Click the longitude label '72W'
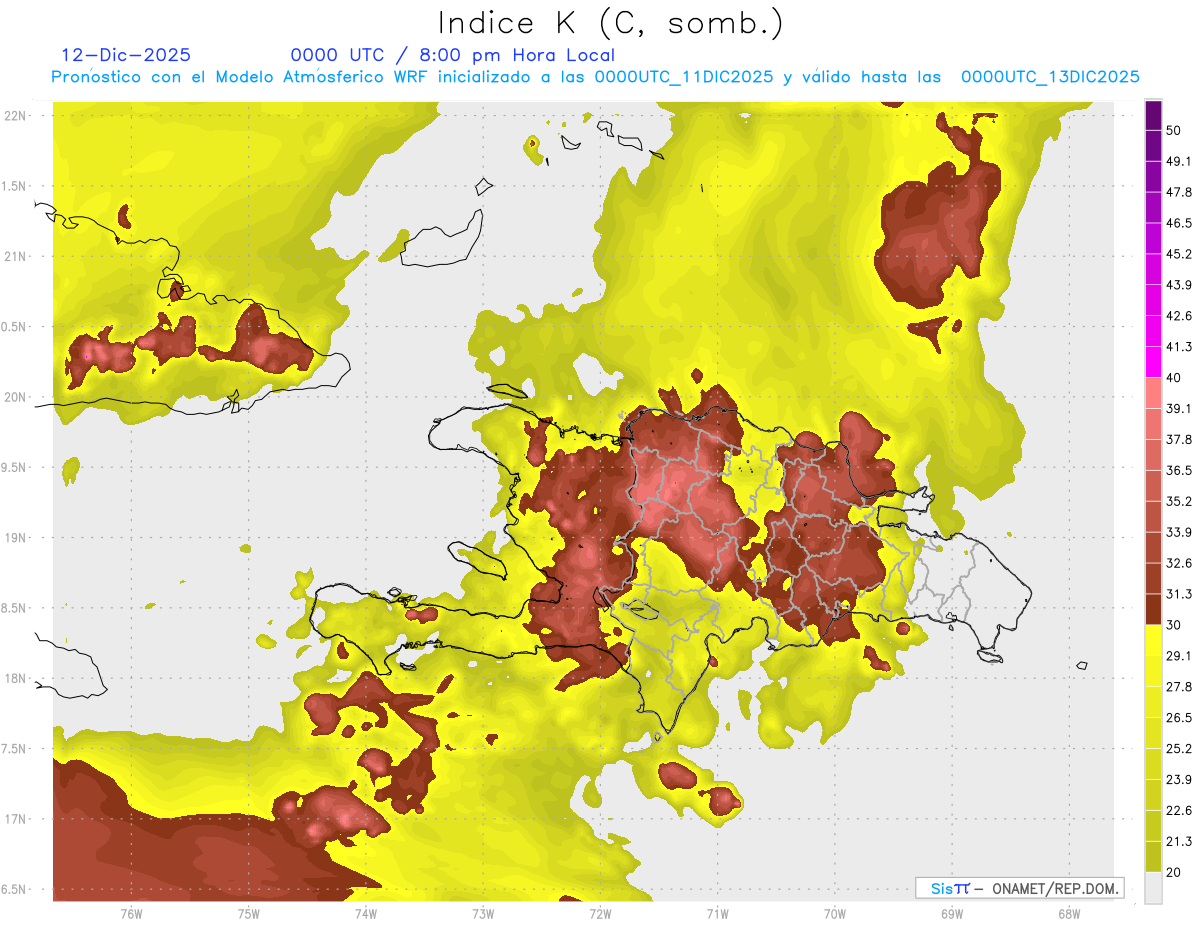Screen dimensions: 1200x927 pos(600,914)
